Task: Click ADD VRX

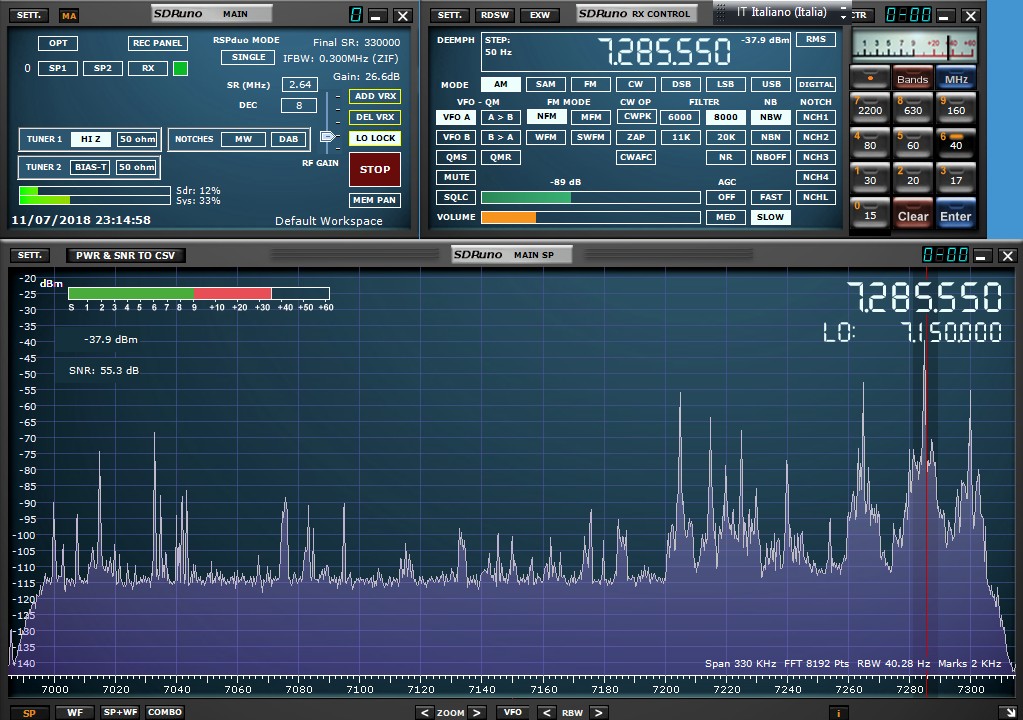Action: tap(375, 96)
